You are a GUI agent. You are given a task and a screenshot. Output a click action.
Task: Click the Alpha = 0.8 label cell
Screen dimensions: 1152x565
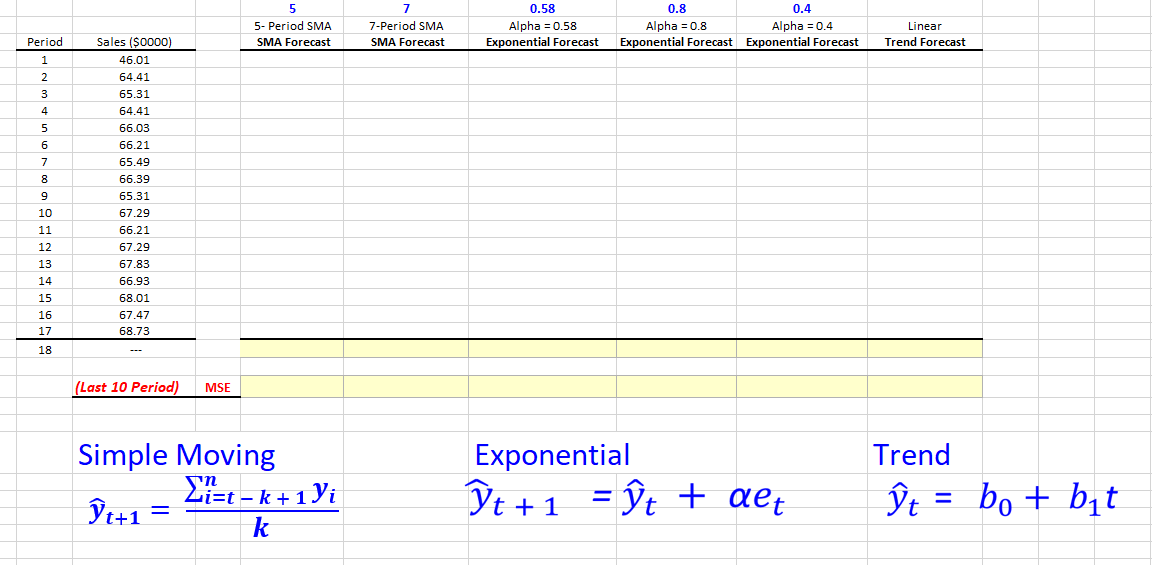pyautogui.click(x=676, y=26)
